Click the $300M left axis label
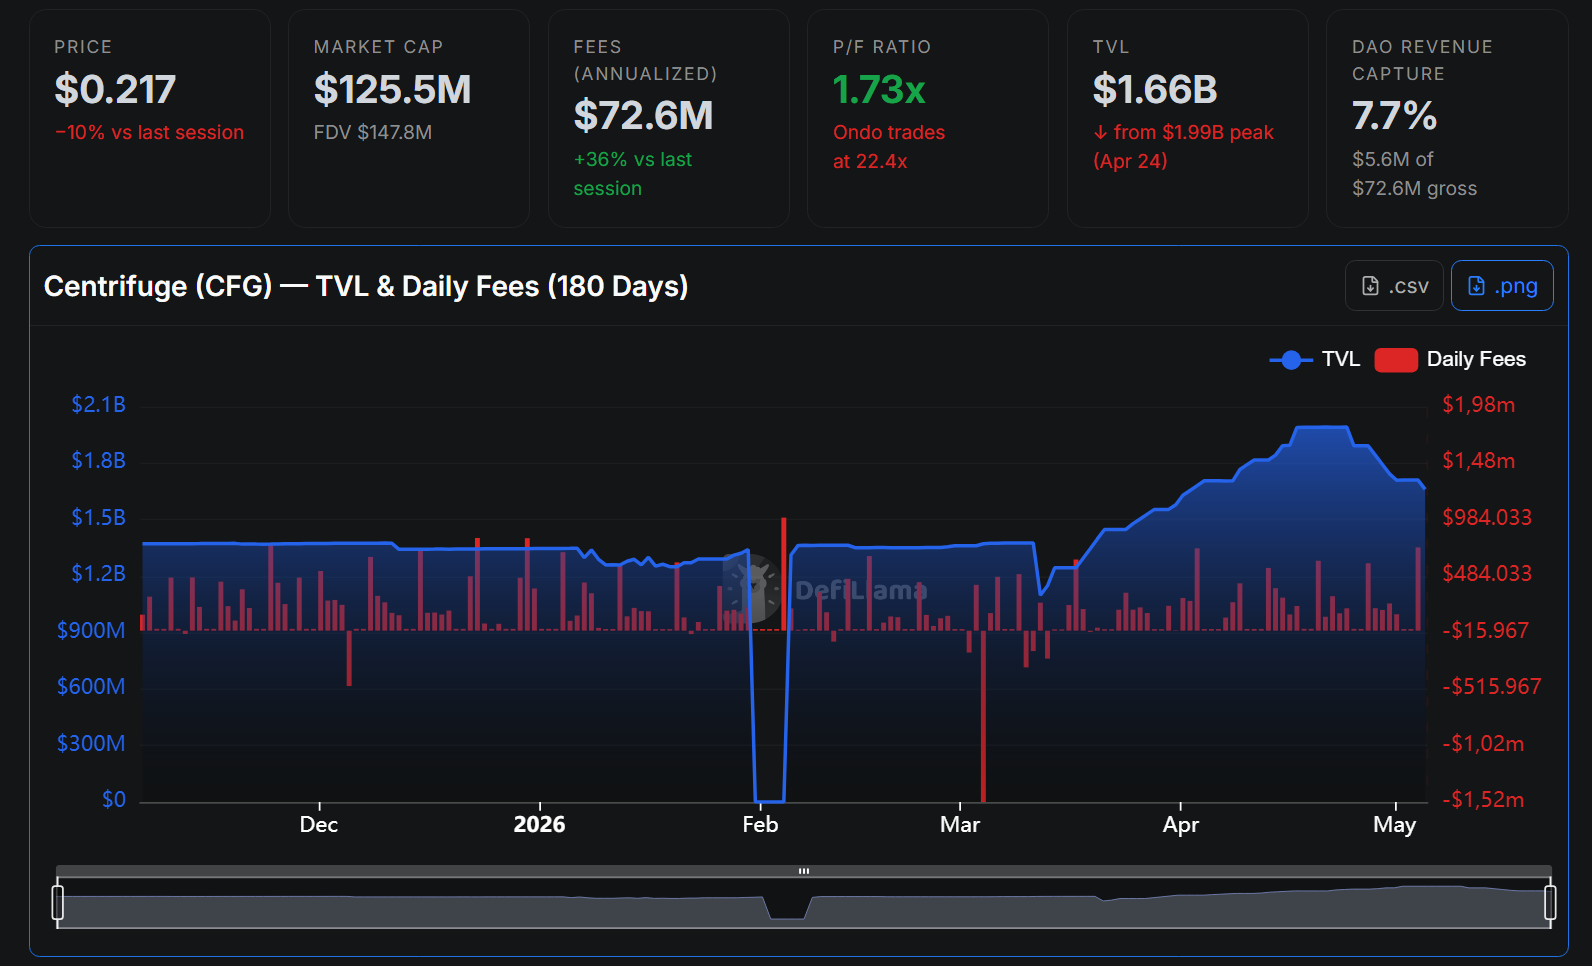 pos(91,744)
